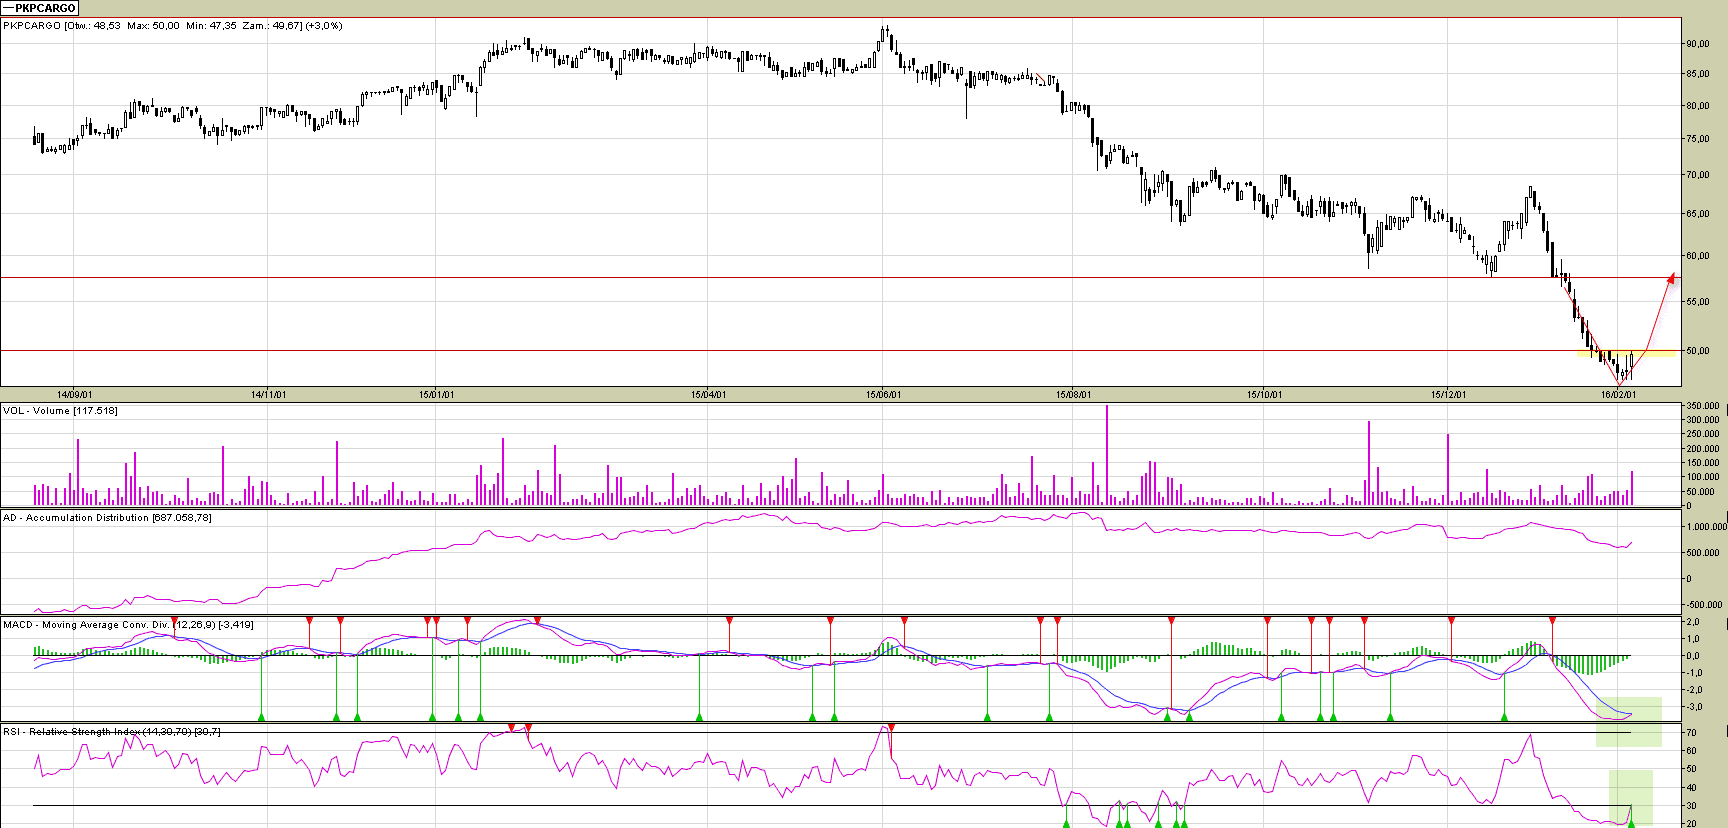Click the RSI panel title label
This screenshot has height=828, width=1728.
pos(112,732)
